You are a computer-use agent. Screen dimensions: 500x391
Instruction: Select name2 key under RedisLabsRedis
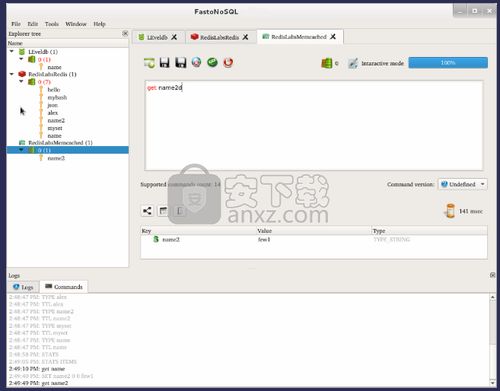tap(56, 120)
